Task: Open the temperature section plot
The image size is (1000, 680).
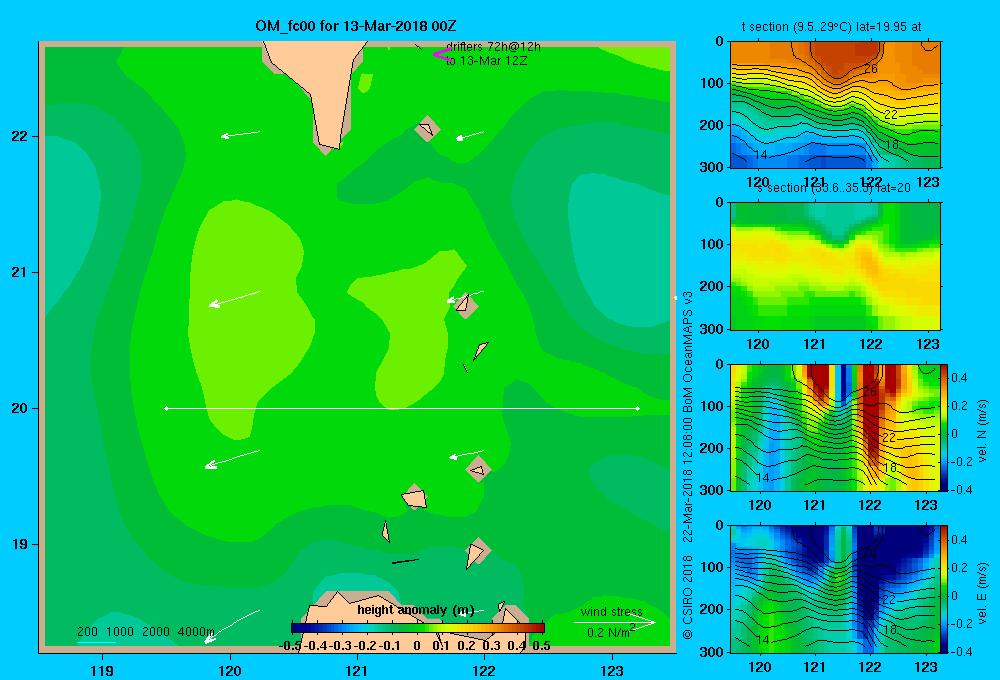Action: point(835,105)
